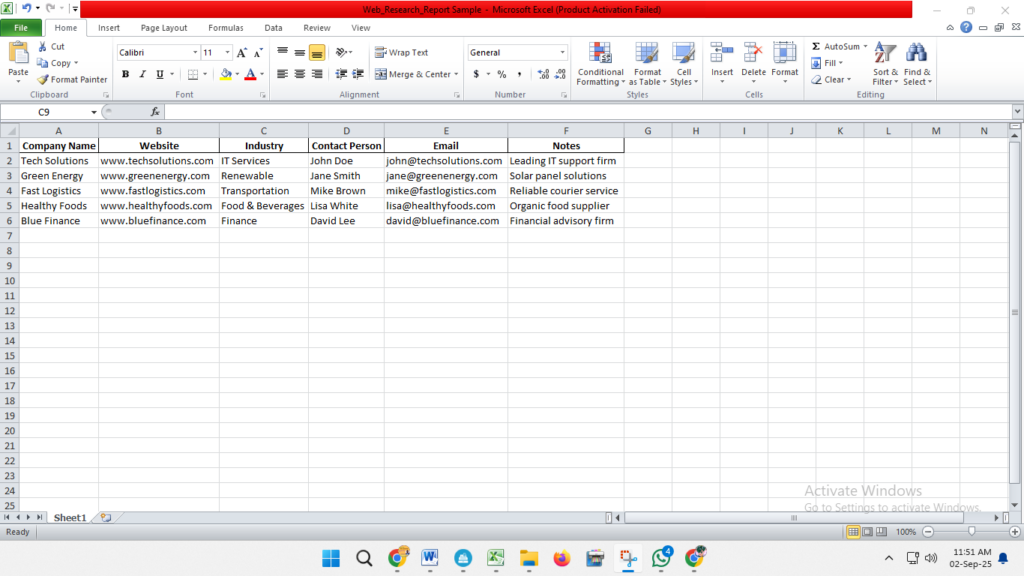This screenshot has width=1024, height=576.
Task: Open the Find & Select binoculars
Action: [x=916, y=64]
